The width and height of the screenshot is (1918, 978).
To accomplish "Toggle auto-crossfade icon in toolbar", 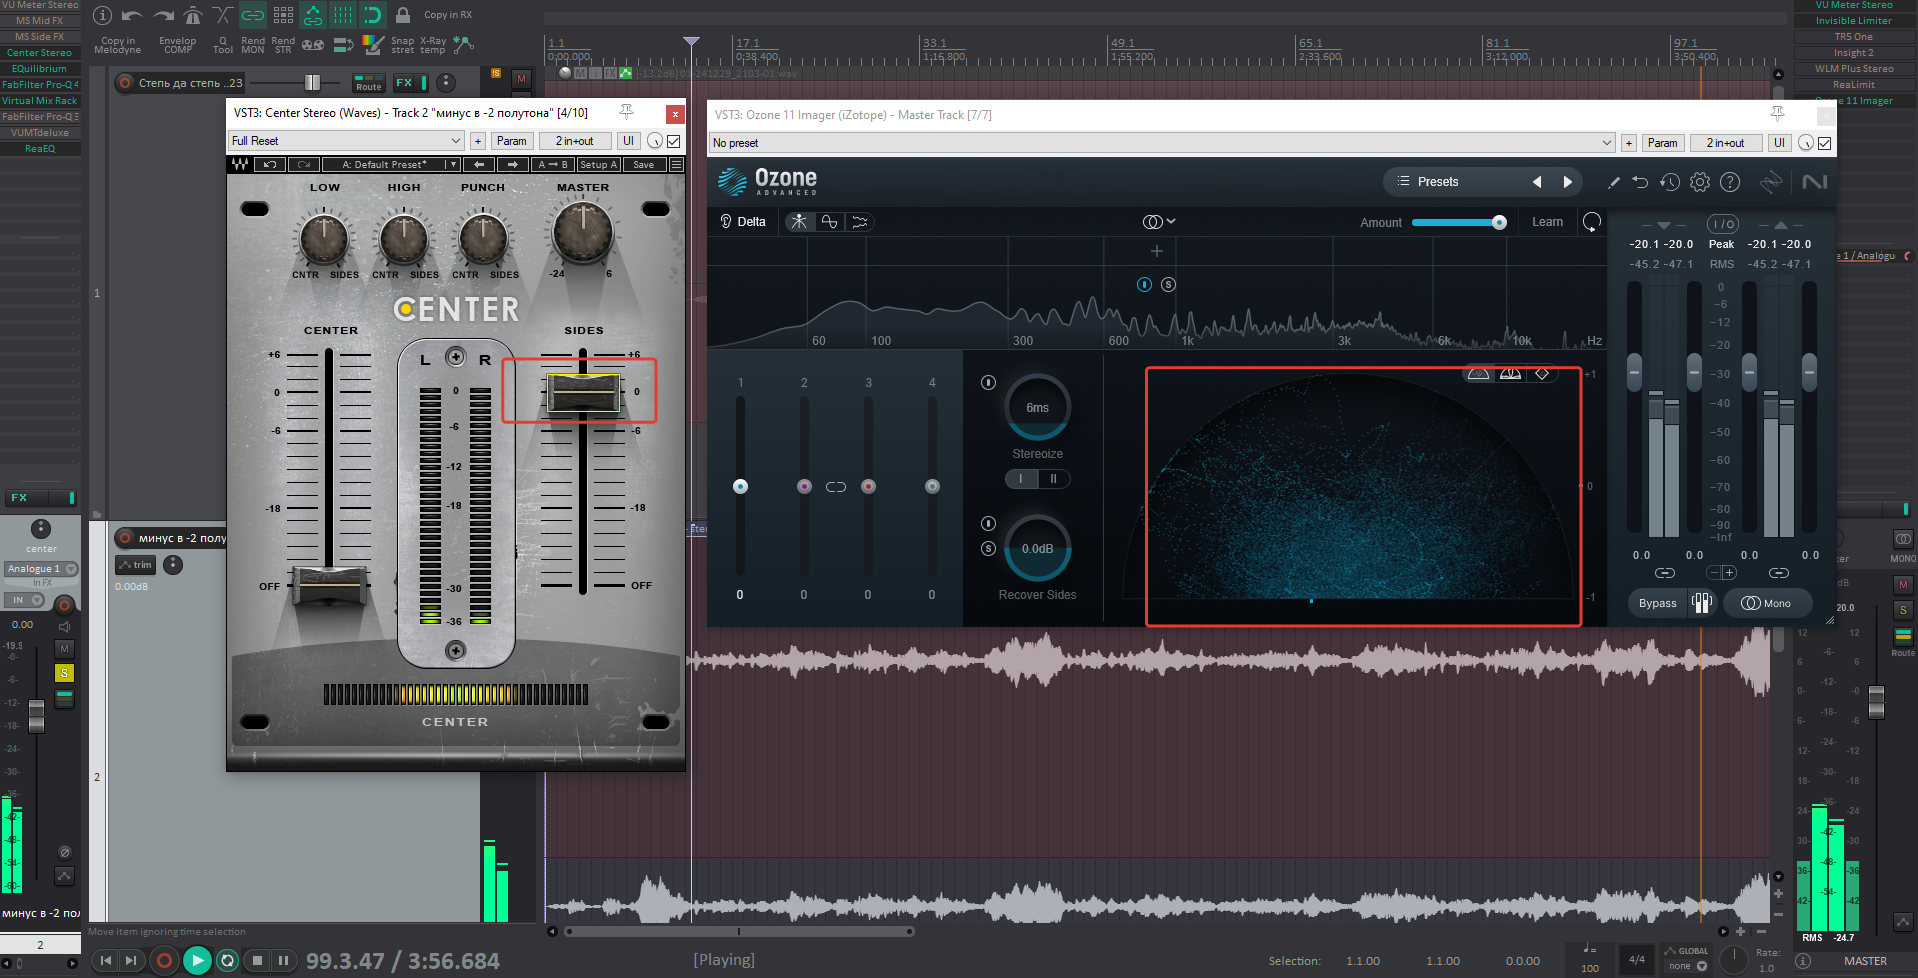I will click(223, 15).
